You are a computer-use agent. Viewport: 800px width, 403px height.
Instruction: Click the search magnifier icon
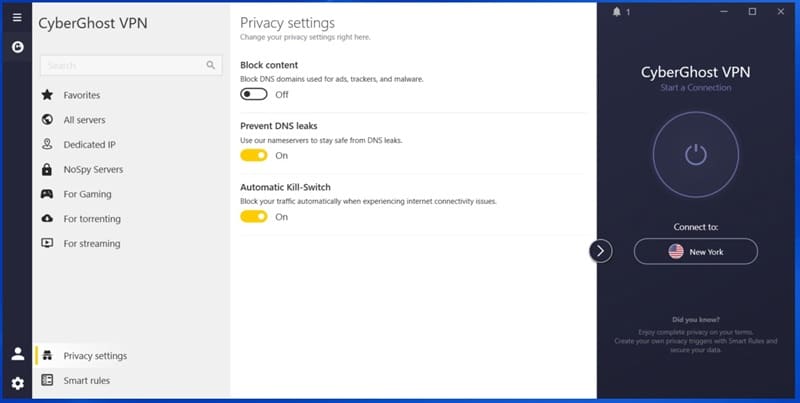[x=211, y=65]
